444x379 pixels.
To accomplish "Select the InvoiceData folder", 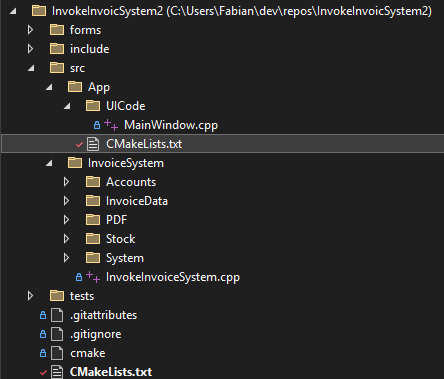I will (137, 201).
